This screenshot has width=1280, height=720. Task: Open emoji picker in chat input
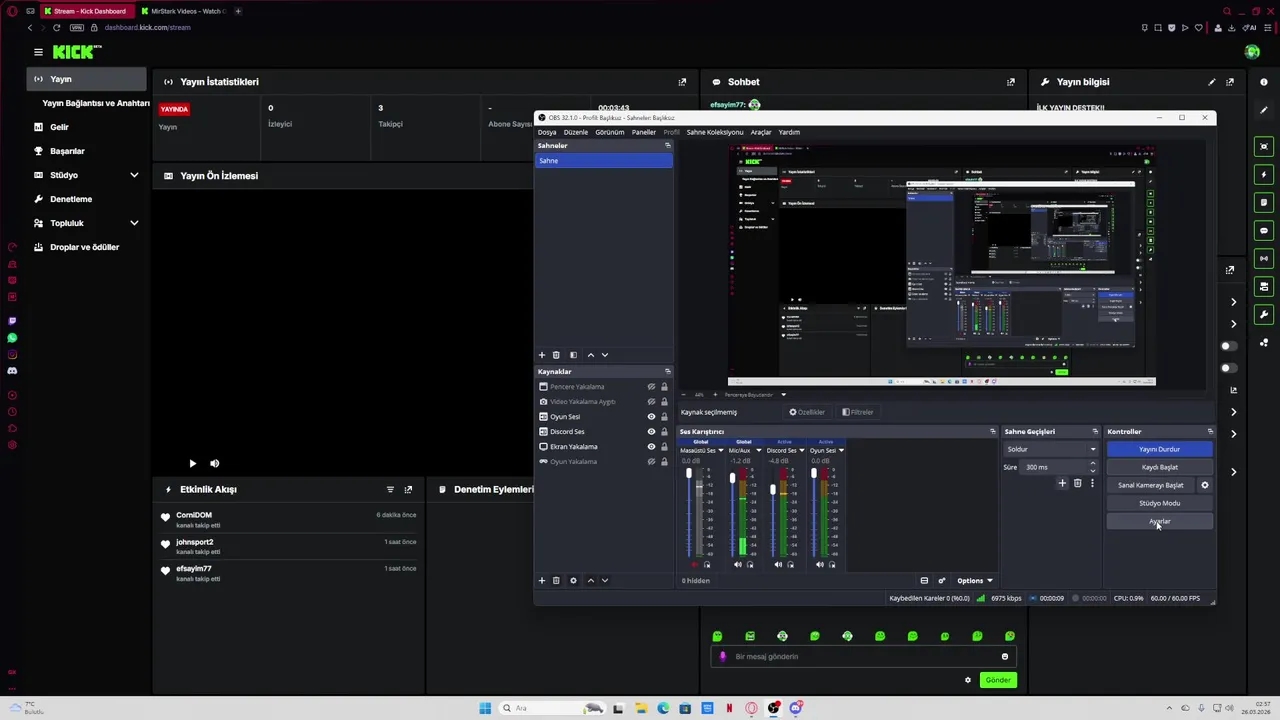pyautogui.click(x=1005, y=657)
